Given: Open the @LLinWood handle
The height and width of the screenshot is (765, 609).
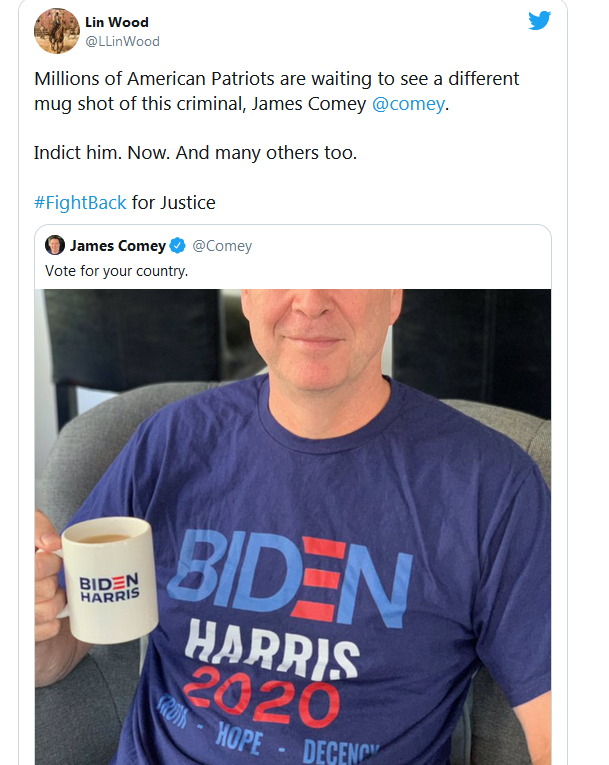Looking at the screenshot, I should (x=122, y=41).
